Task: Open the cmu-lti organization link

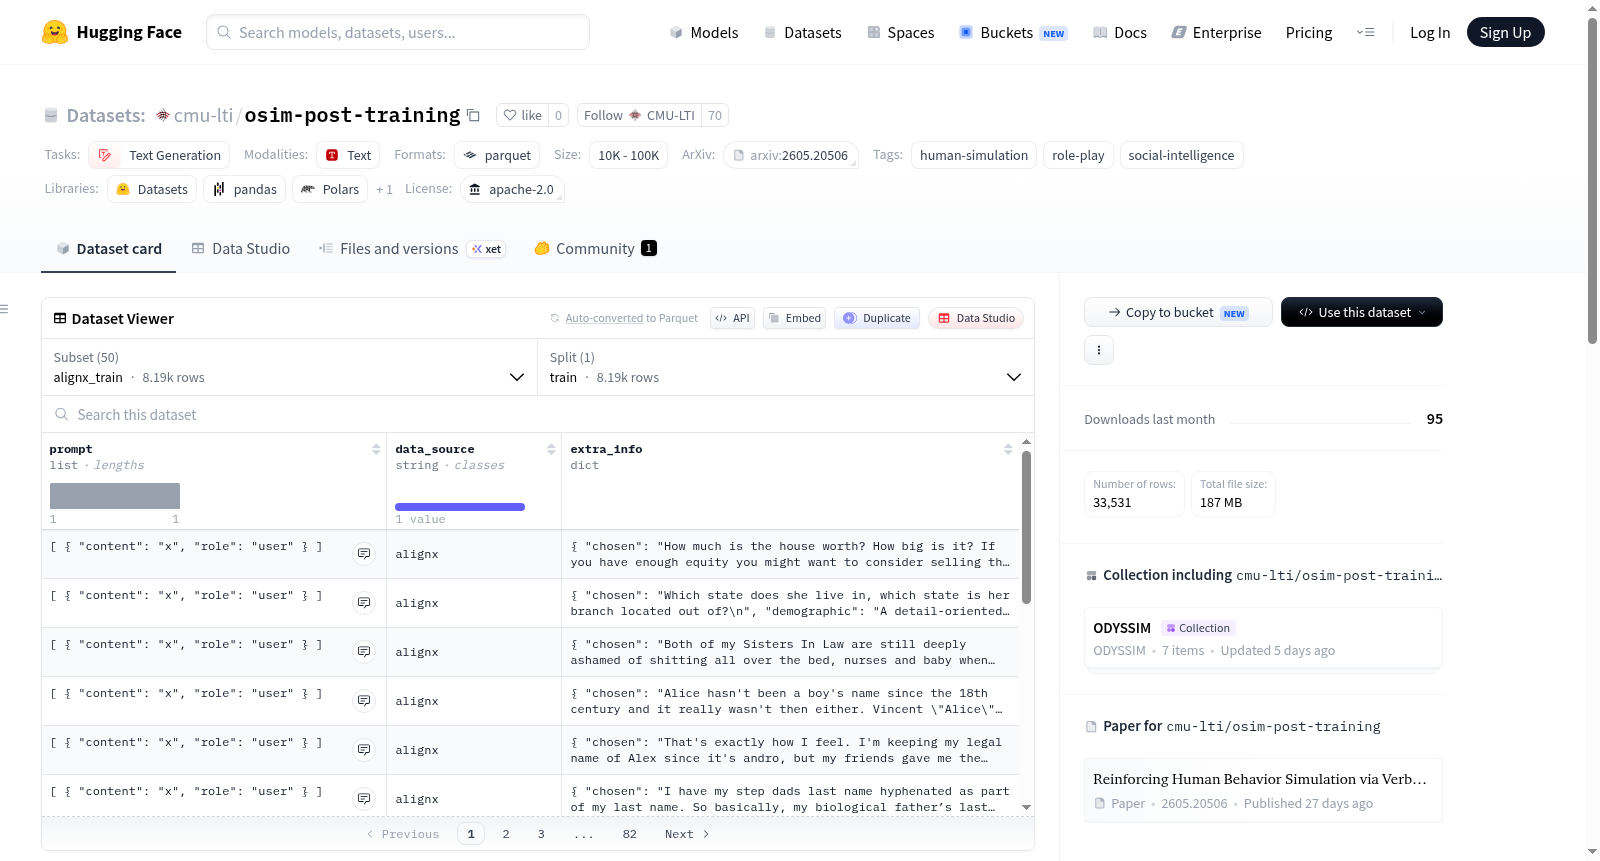Action: click(x=203, y=116)
